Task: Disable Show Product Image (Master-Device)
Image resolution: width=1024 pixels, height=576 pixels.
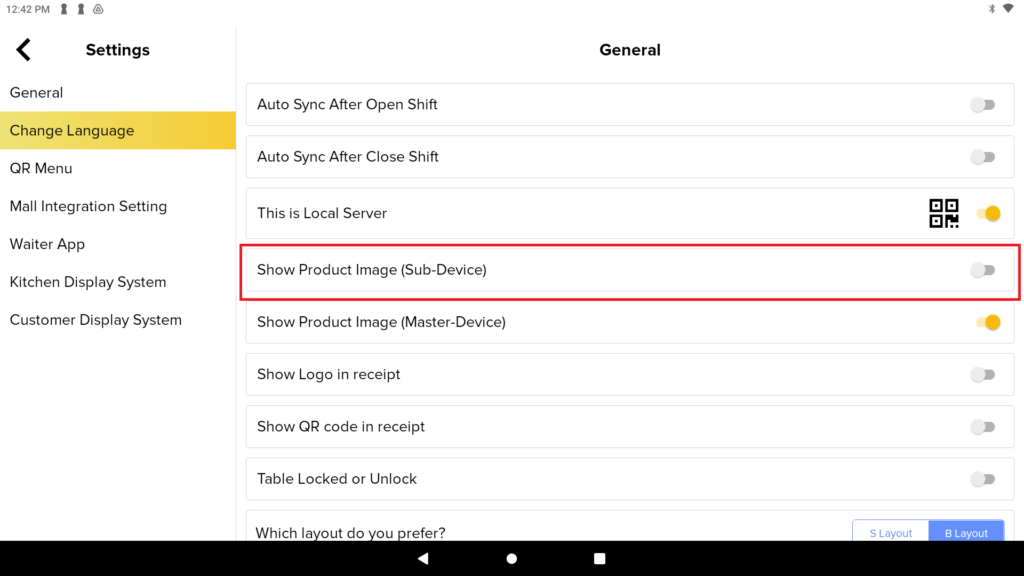Action: point(988,322)
